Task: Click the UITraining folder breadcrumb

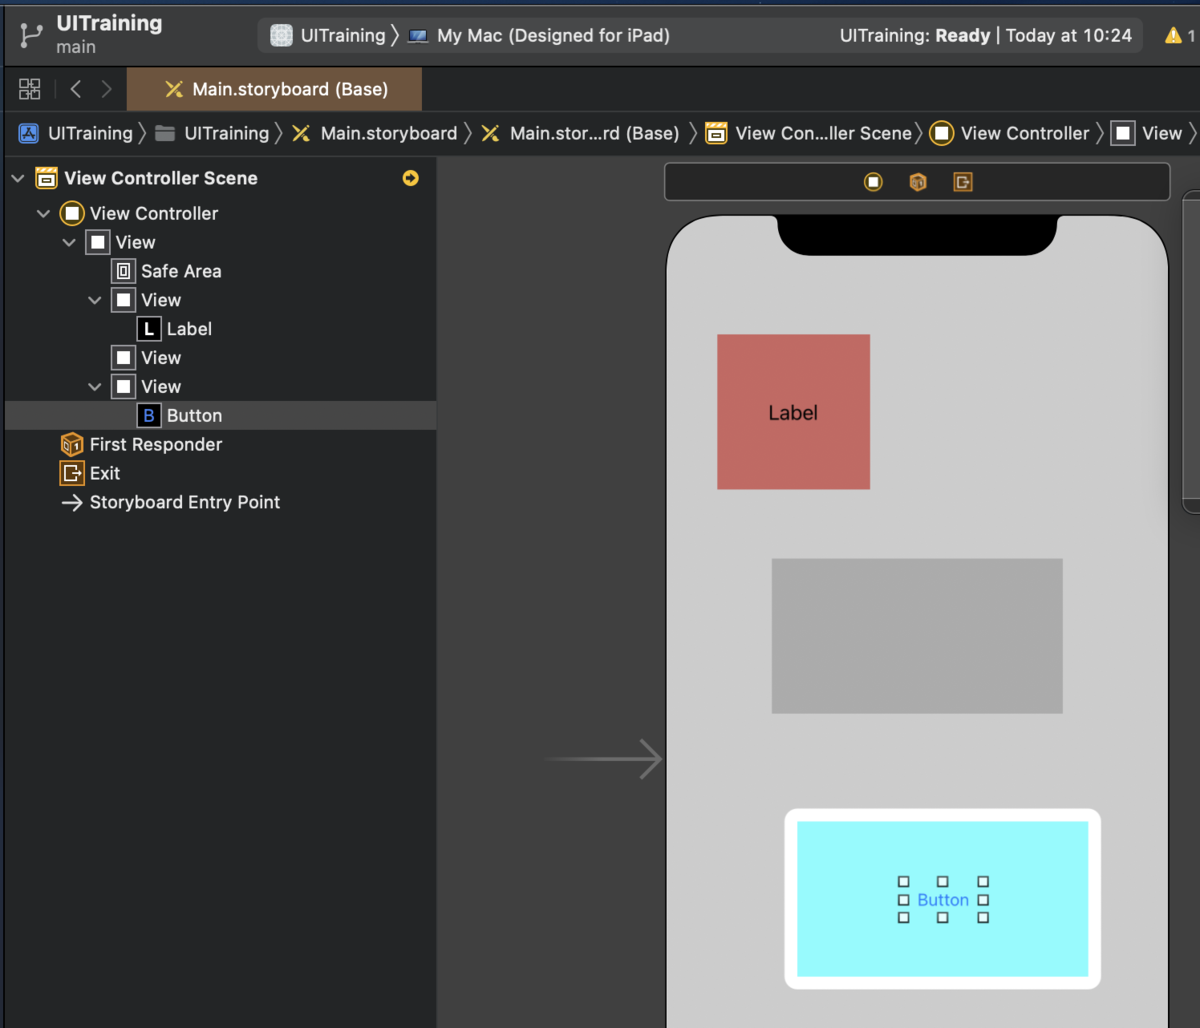Action: [x=212, y=133]
